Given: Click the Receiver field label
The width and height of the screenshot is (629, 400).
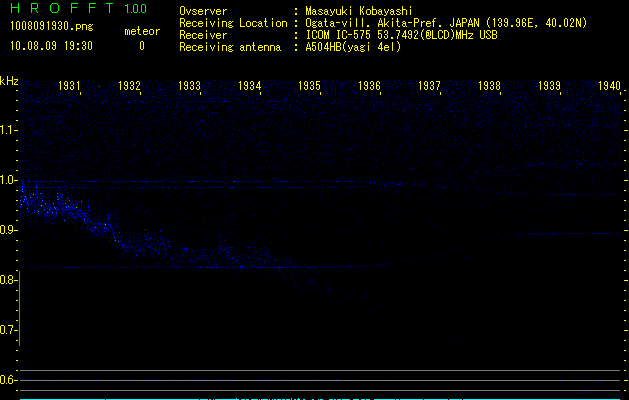Looking at the screenshot, I should click(203, 35).
